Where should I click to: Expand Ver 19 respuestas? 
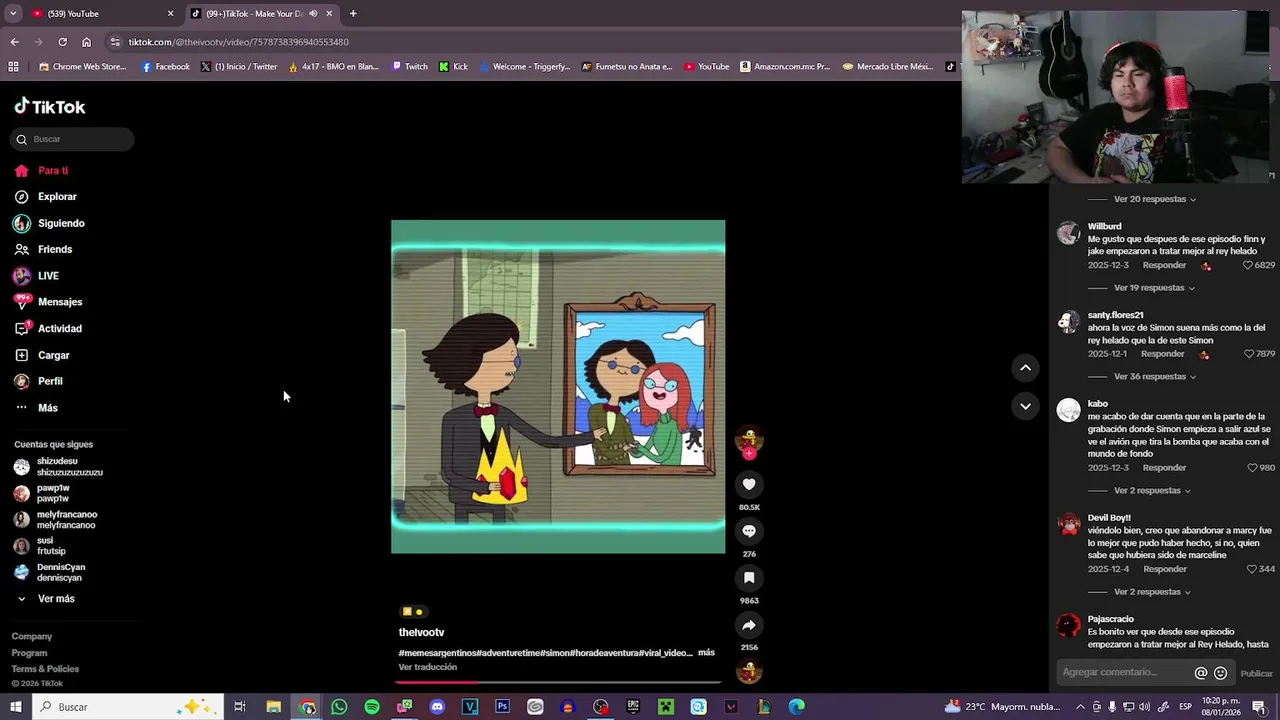click(1154, 288)
